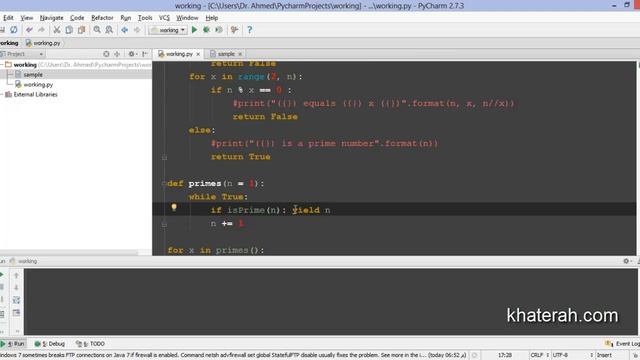Click the Undo arrow in the toolbar
The height and width of the screenshot is (360, 640).
coord(29,30)
